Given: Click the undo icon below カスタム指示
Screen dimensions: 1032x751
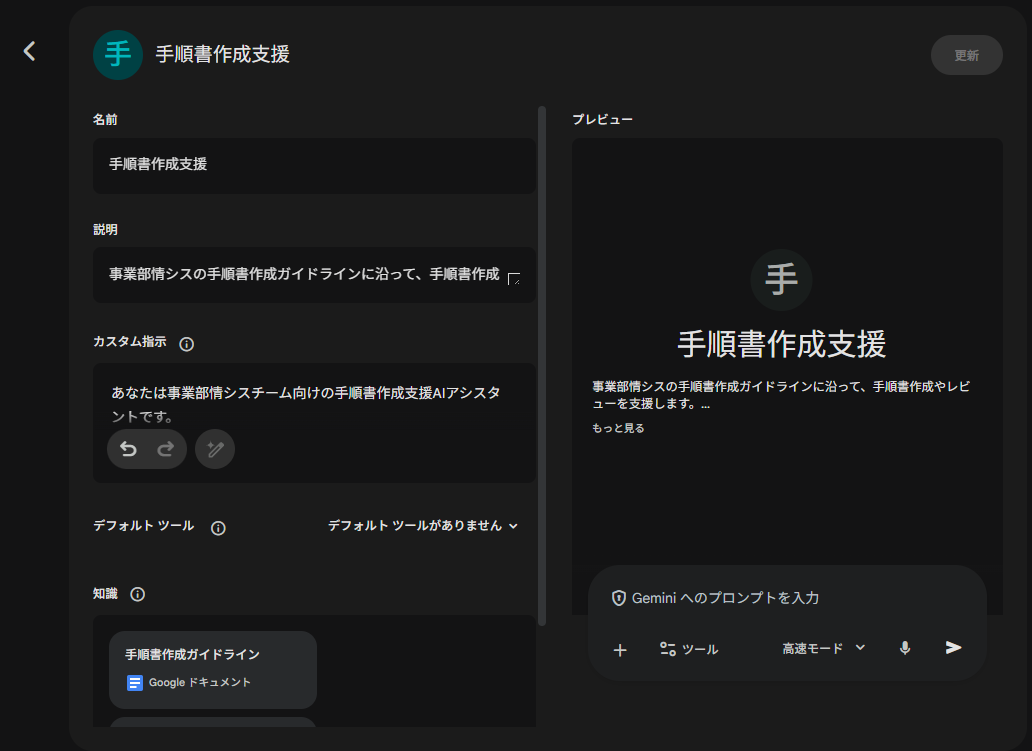Looking at the screenshot, I should pos(128,449).
